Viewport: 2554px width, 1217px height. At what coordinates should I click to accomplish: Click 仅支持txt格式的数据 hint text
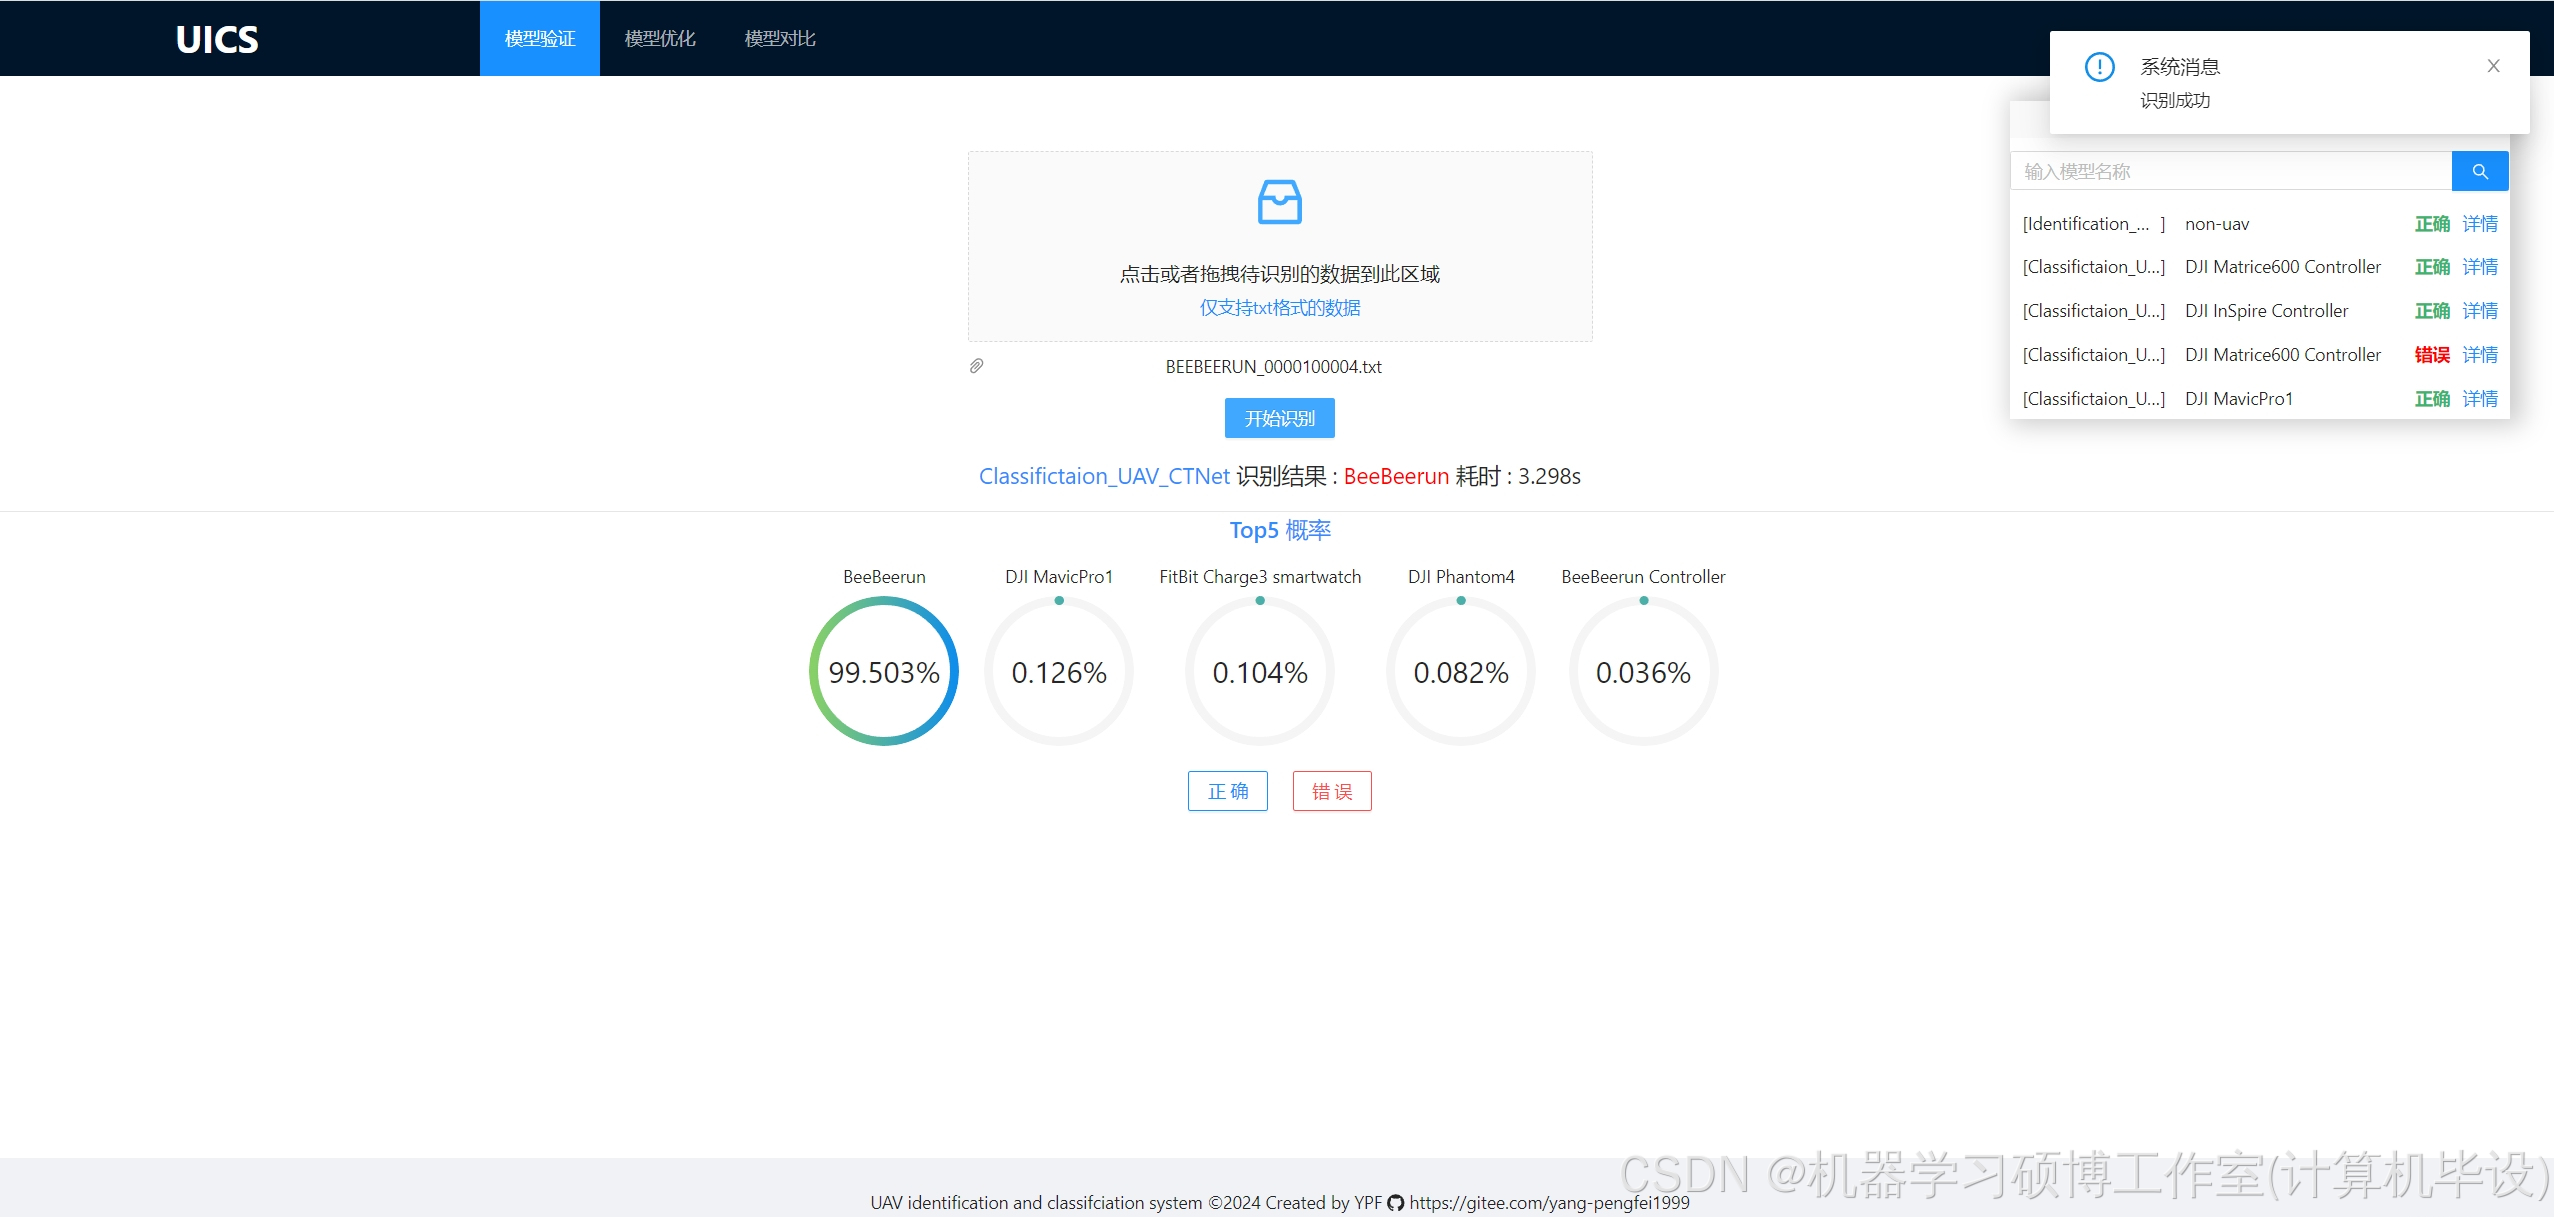pyautogui.click(x=1279, y=308)
